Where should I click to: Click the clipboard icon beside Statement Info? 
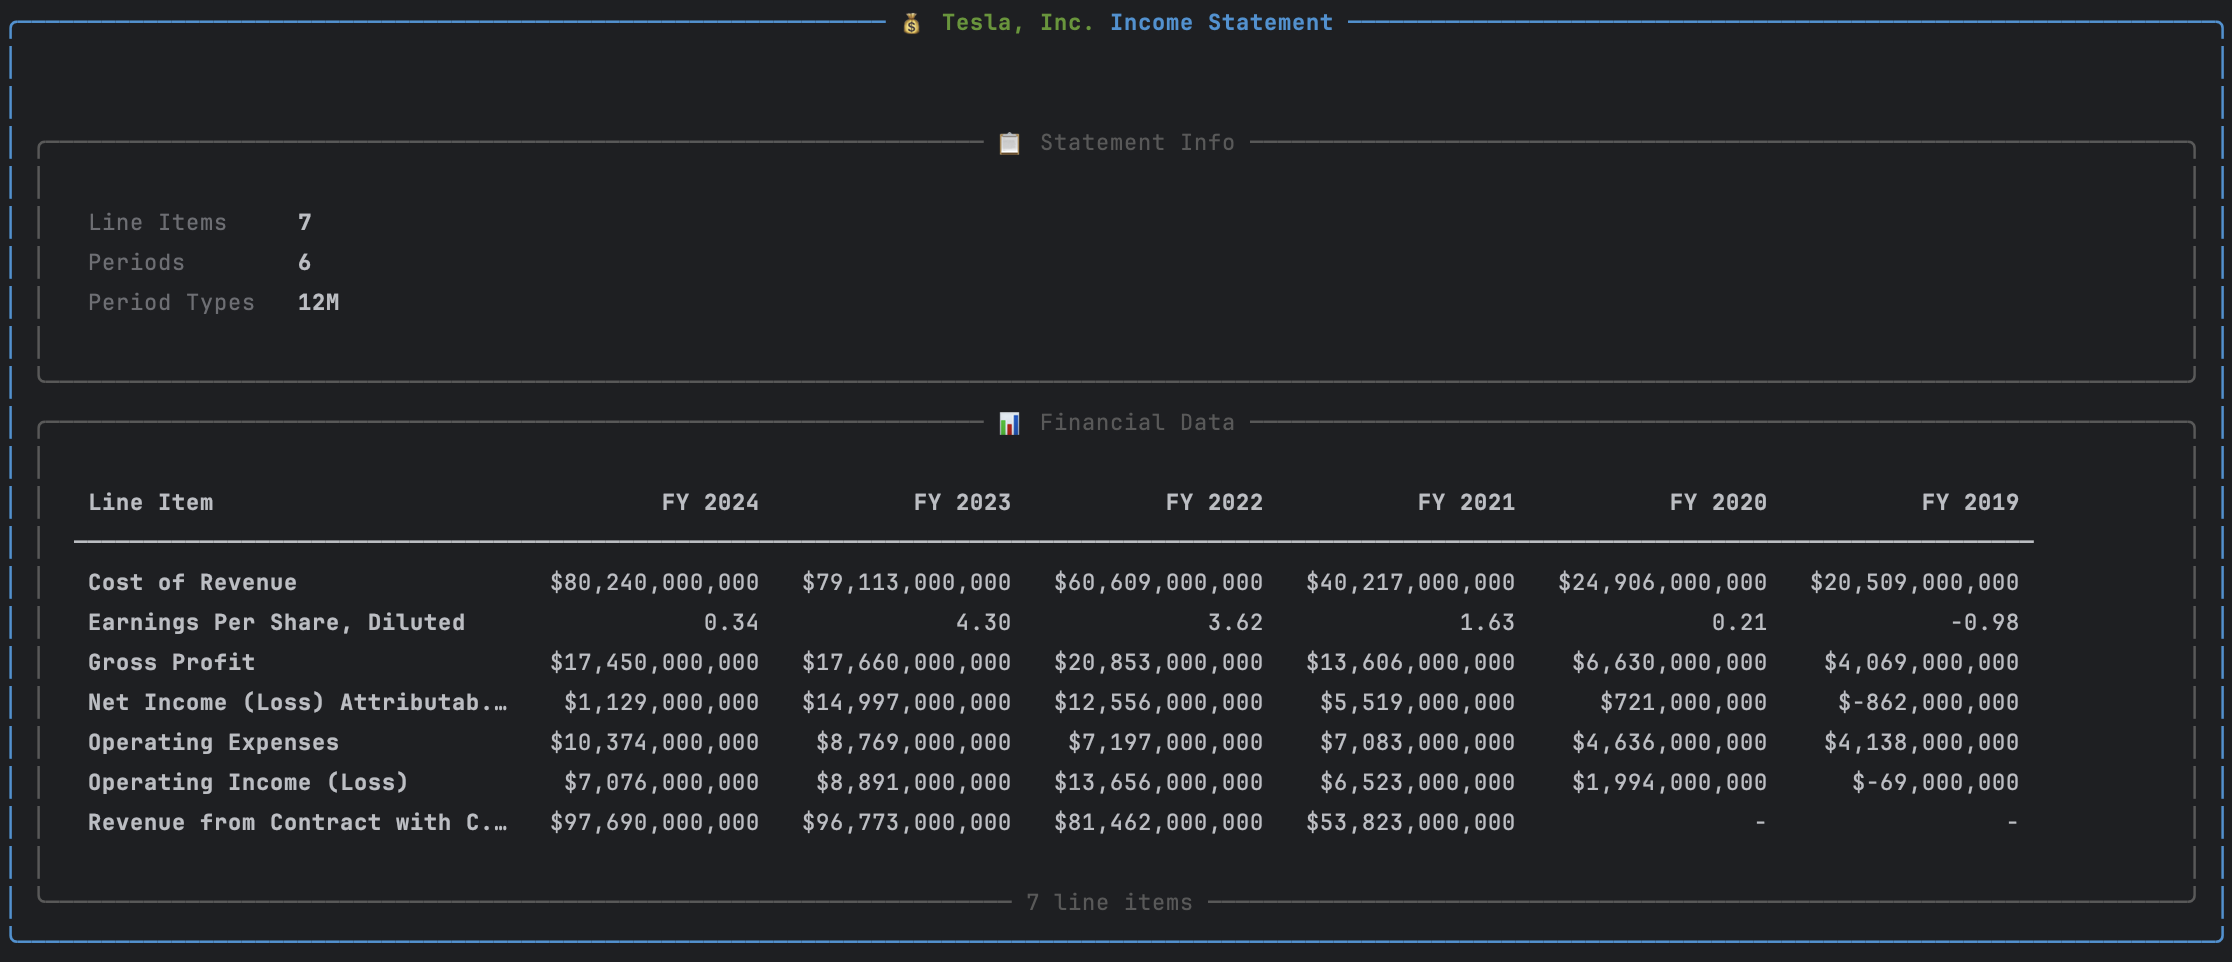pyautogui.click(x=1009, y=143)
